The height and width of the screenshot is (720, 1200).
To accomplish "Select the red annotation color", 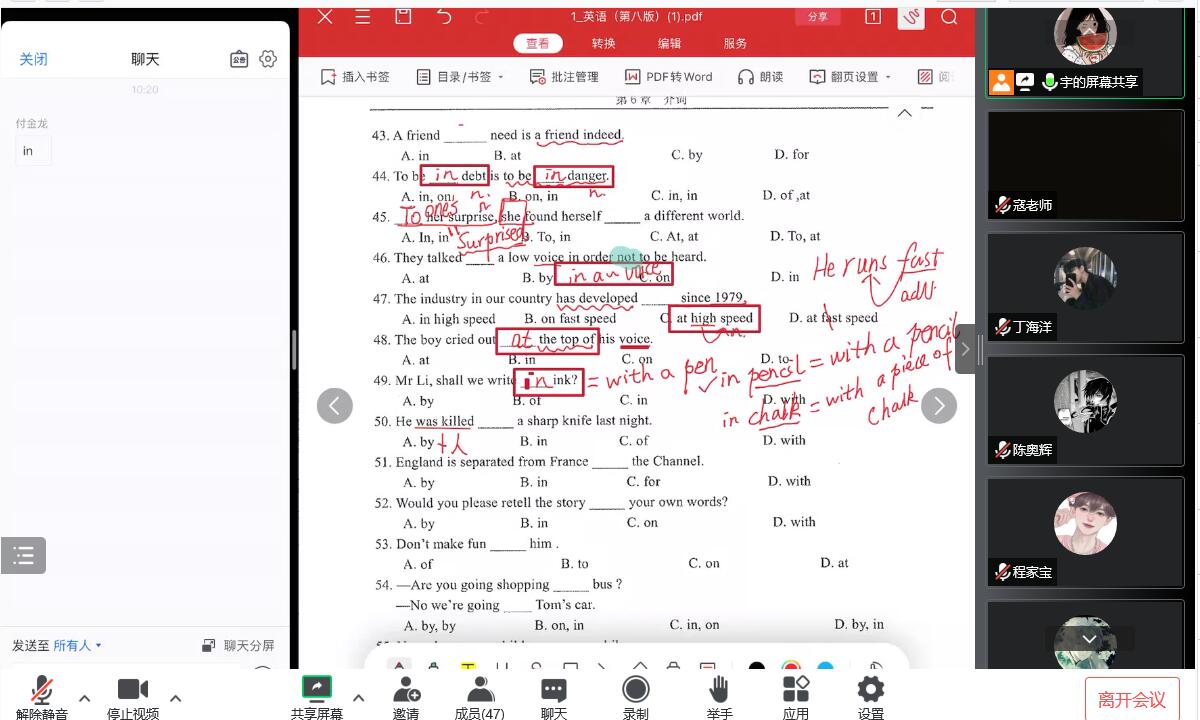I will (791, 666).
